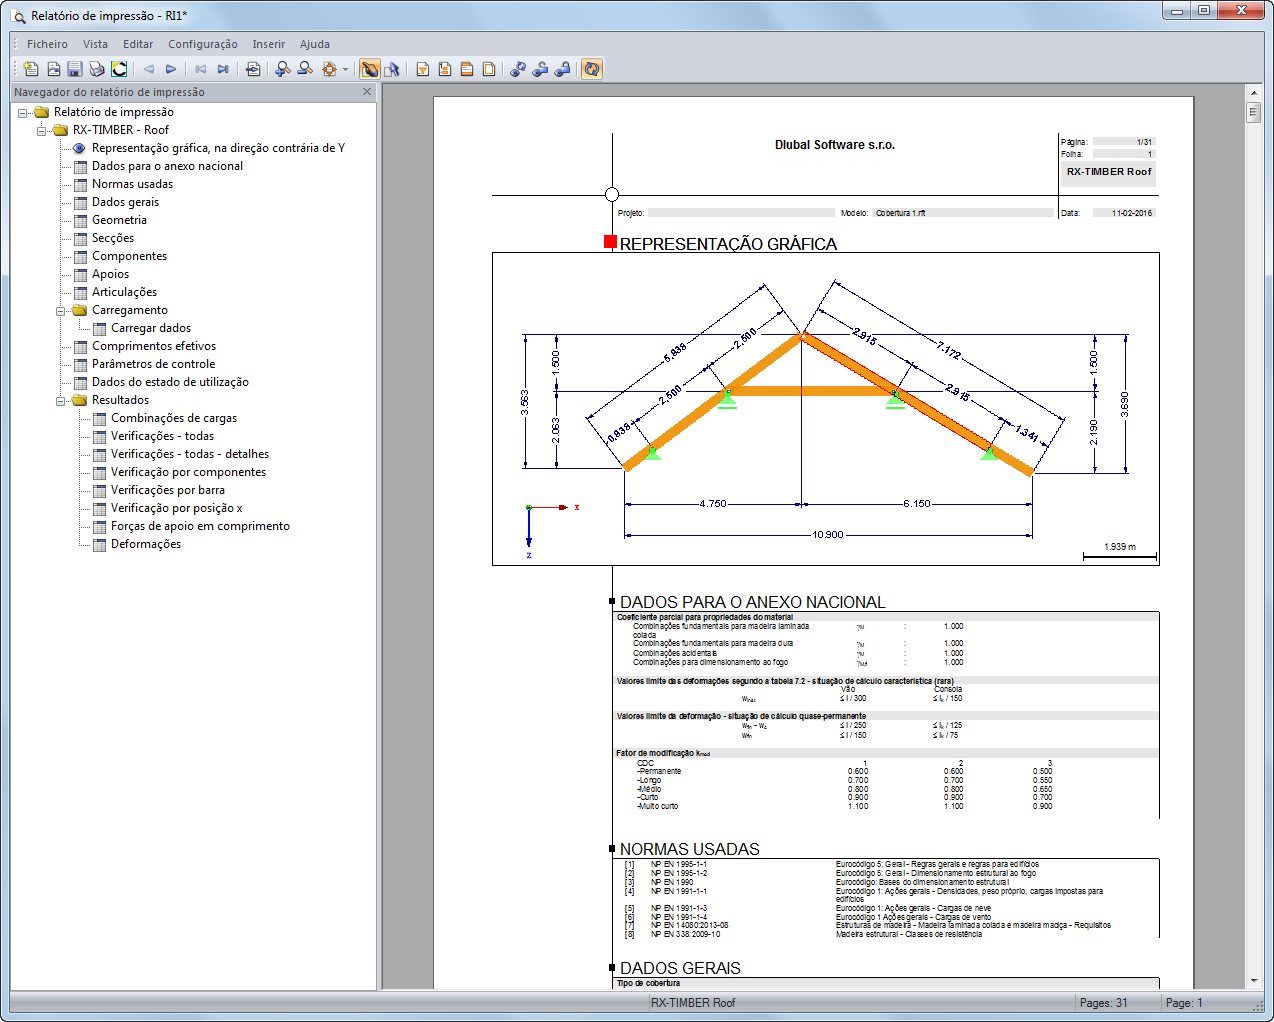Open the Vista menu
The height and width of the screenshot is (1022, 1274).
(95, 44)
